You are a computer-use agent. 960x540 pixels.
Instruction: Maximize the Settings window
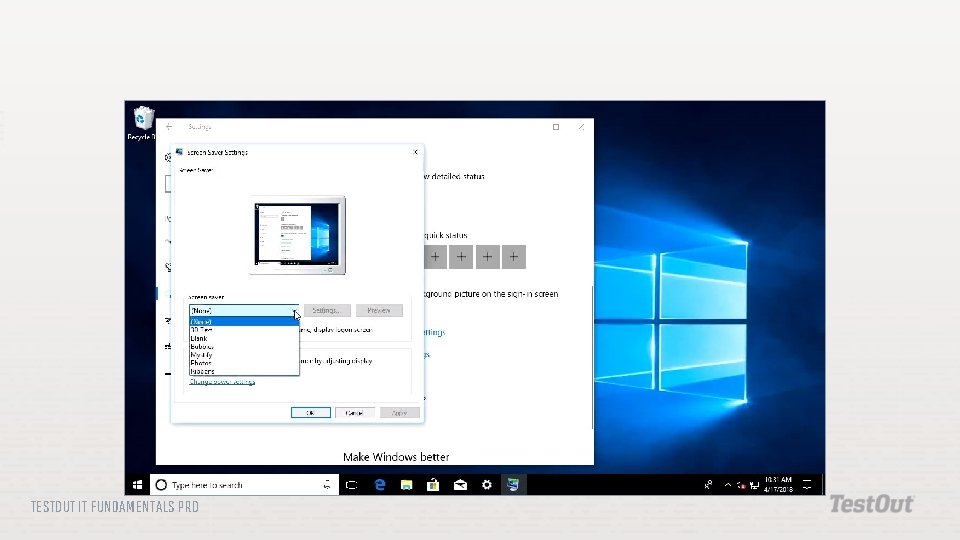[556, 127]
